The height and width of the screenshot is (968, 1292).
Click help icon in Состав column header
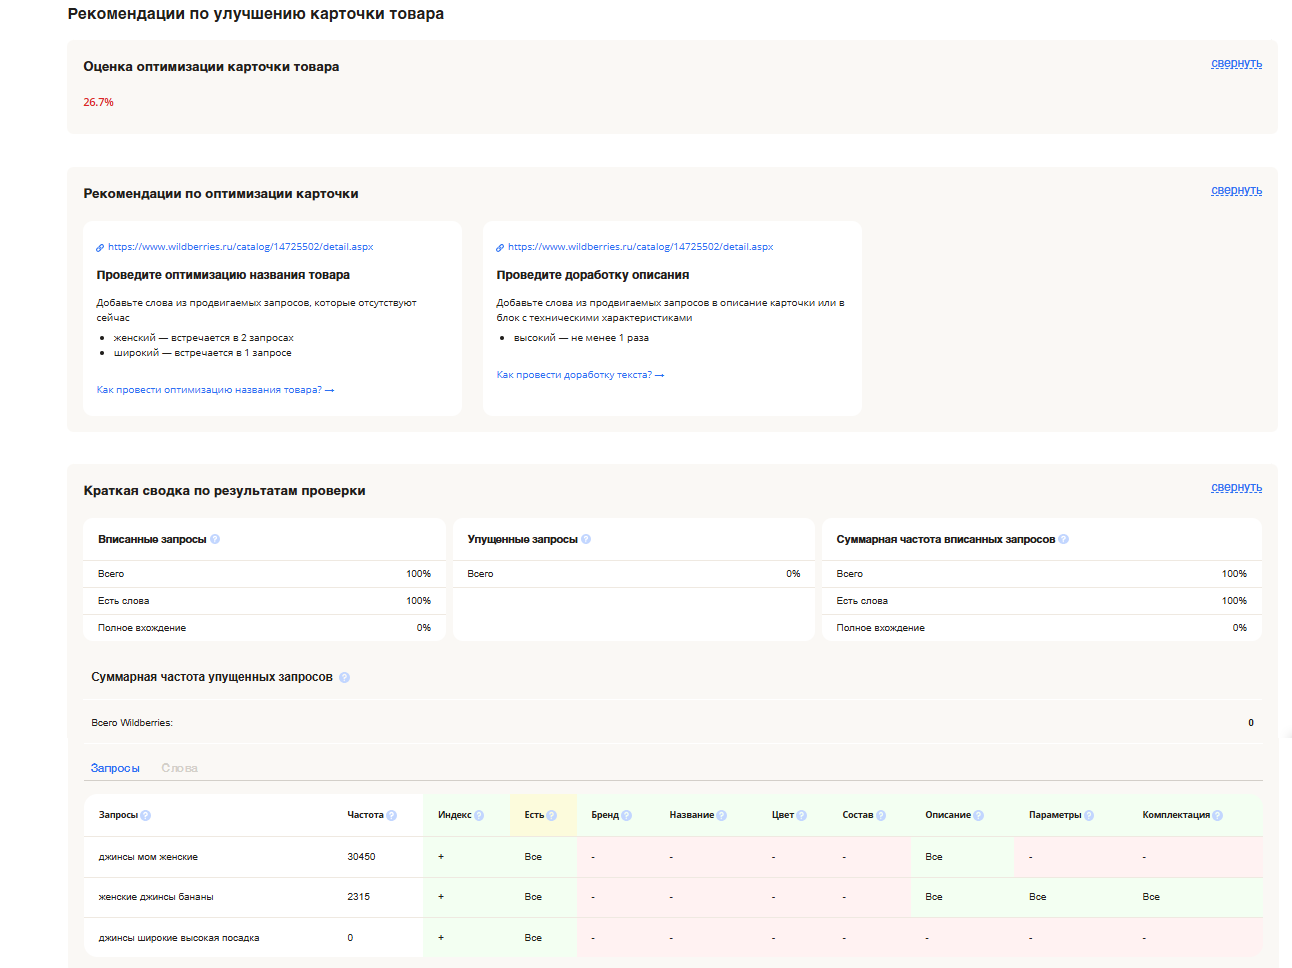point(881,816)
